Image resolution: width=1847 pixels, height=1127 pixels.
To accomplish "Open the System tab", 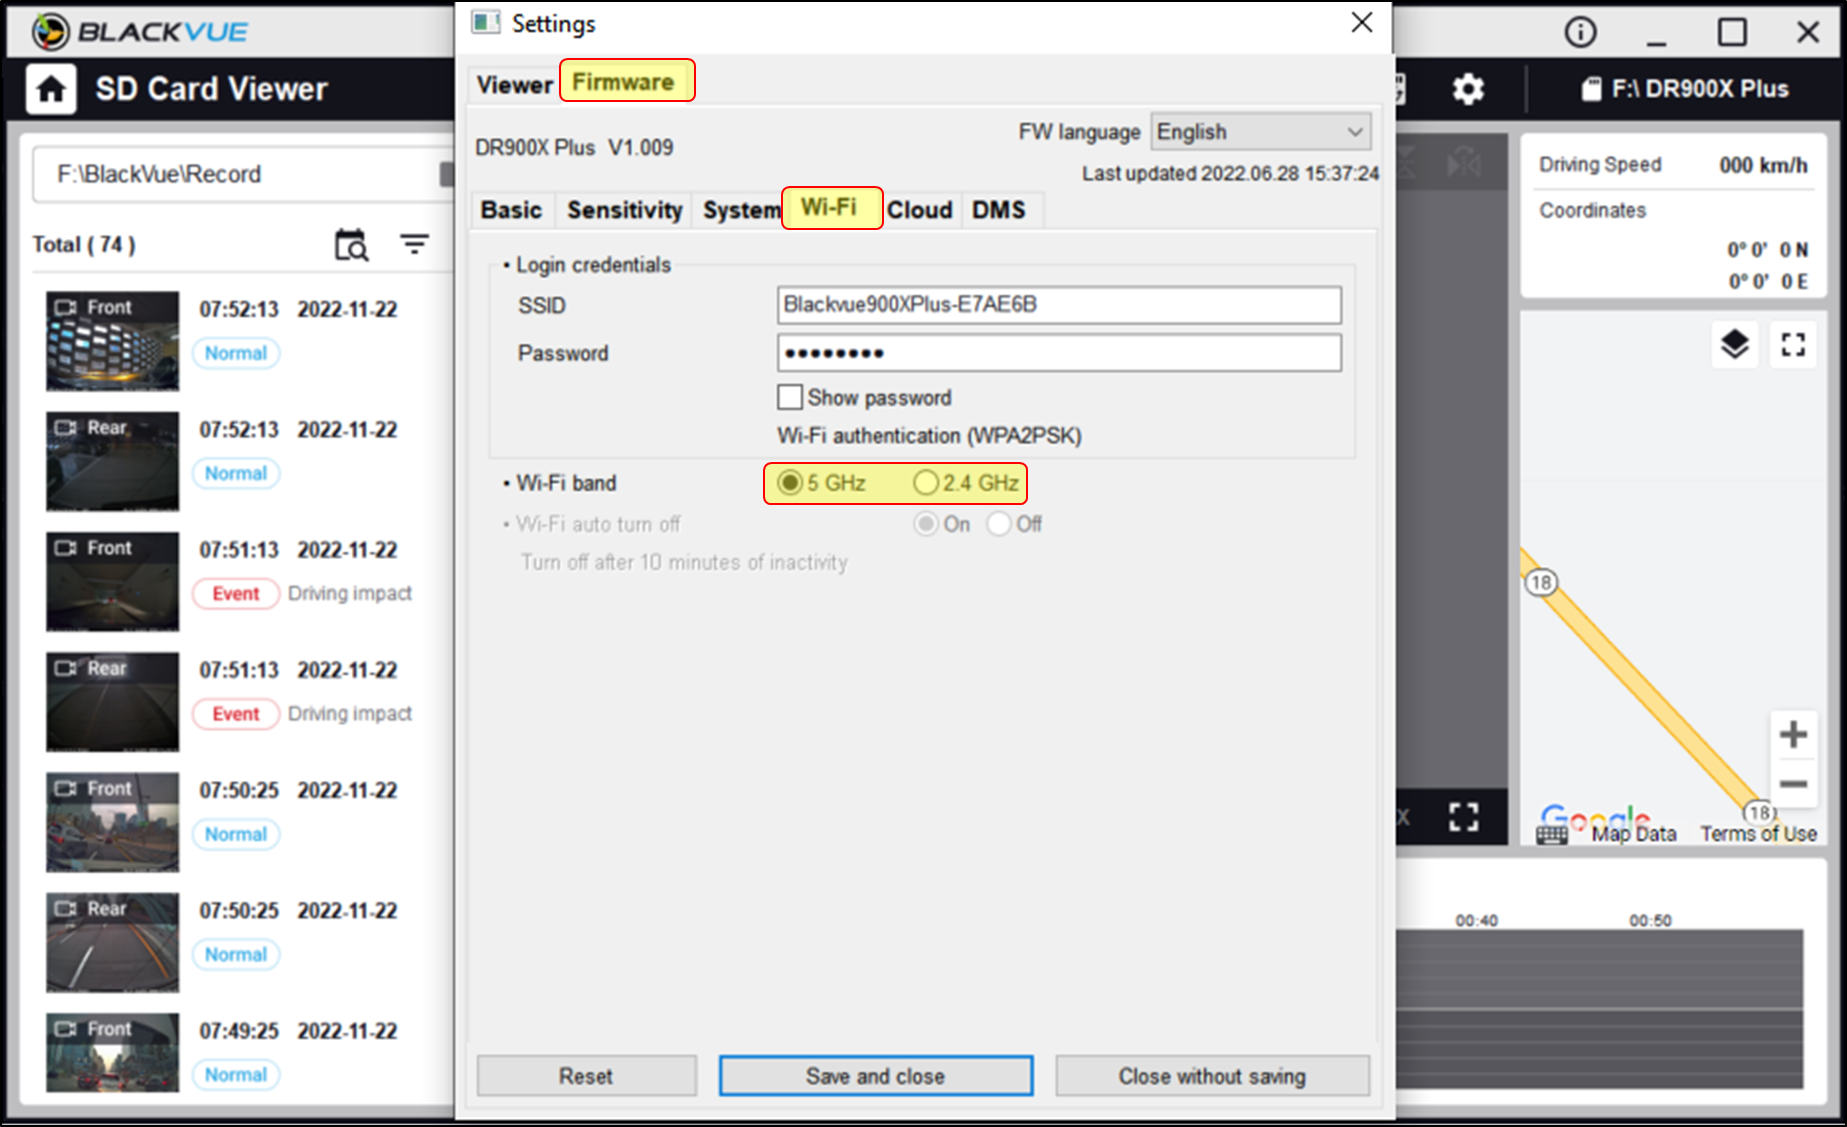I will coord(741,210).
